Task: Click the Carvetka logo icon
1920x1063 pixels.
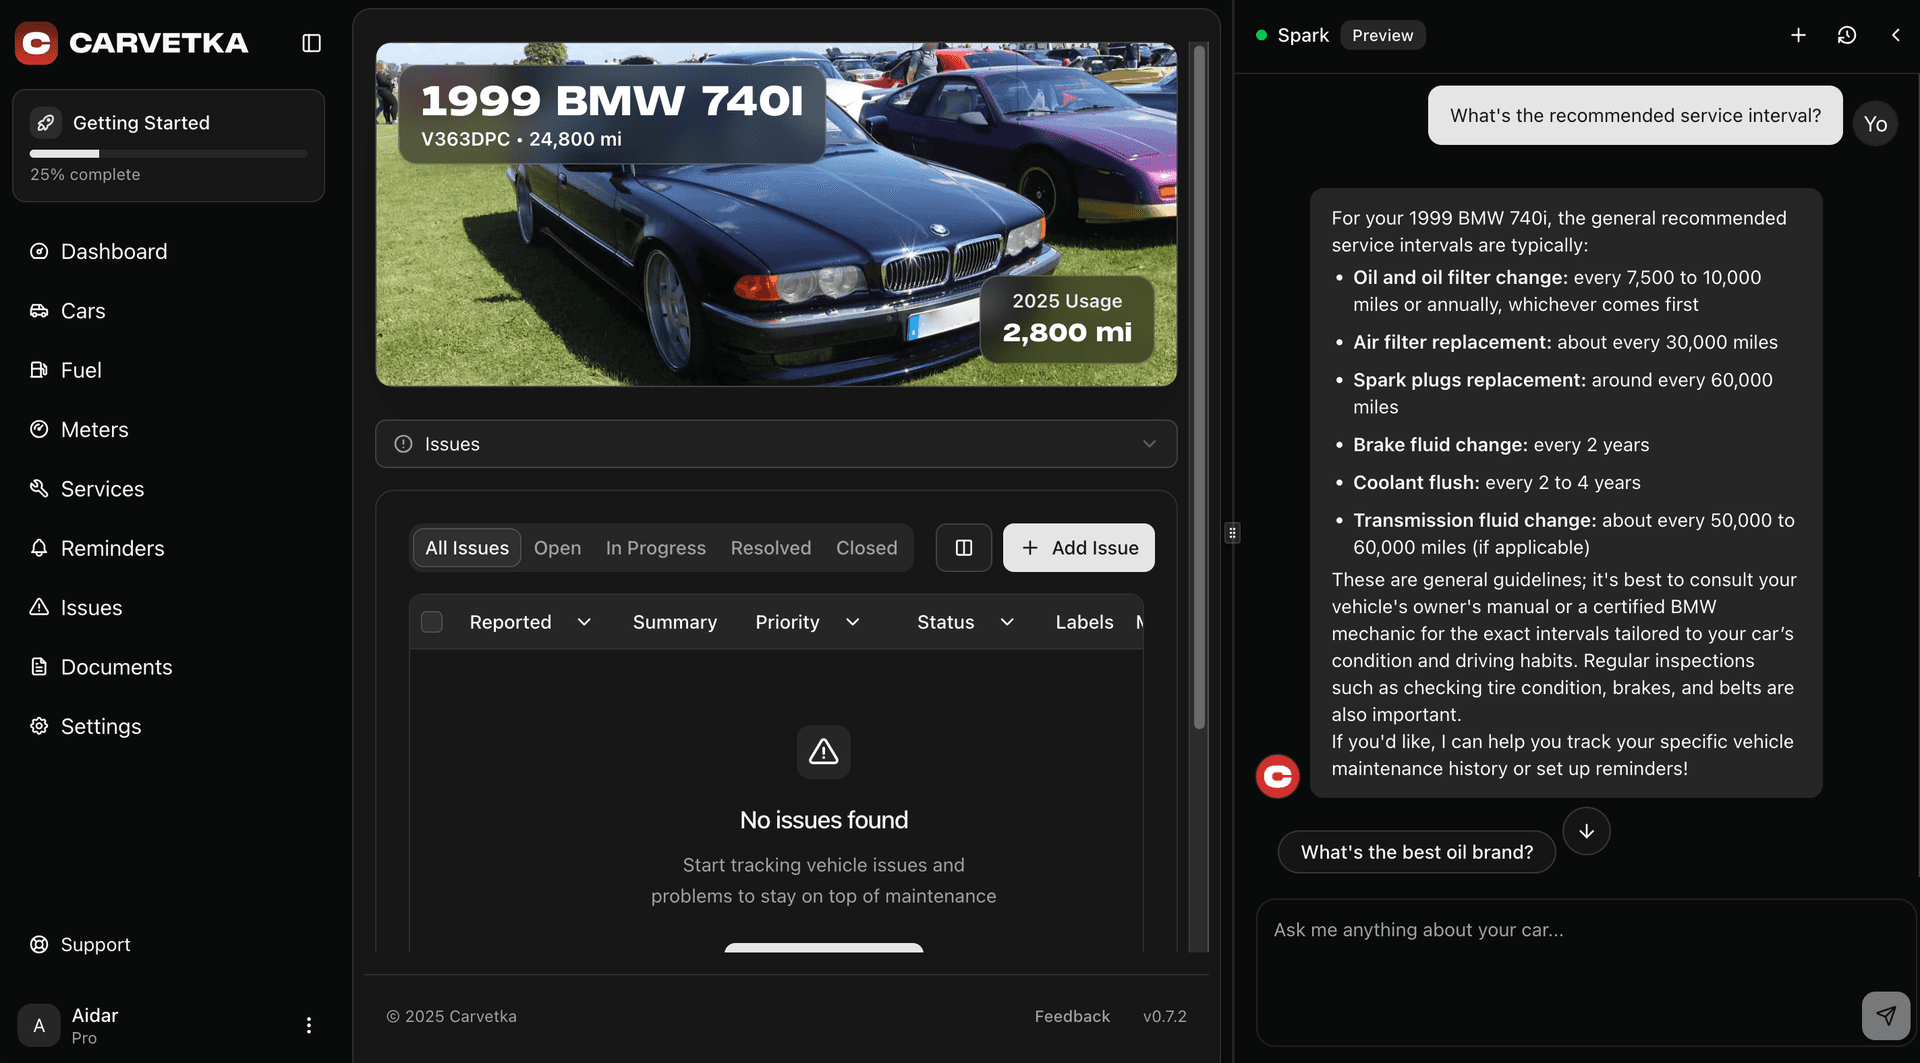Action: 36,43
